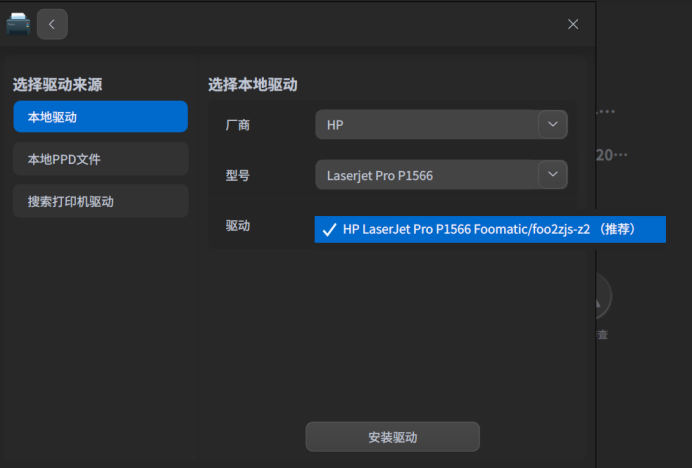692x468 pixels.
Task: Click the 选择本地驱动 heading
Action: (x=252, y=85)
